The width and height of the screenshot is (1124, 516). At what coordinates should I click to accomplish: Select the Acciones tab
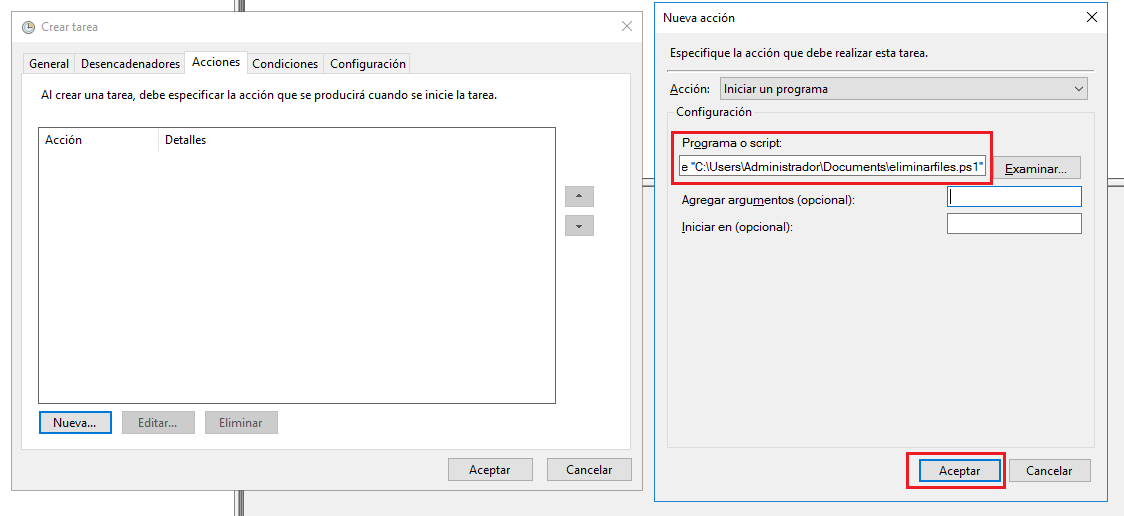[216, 62]
